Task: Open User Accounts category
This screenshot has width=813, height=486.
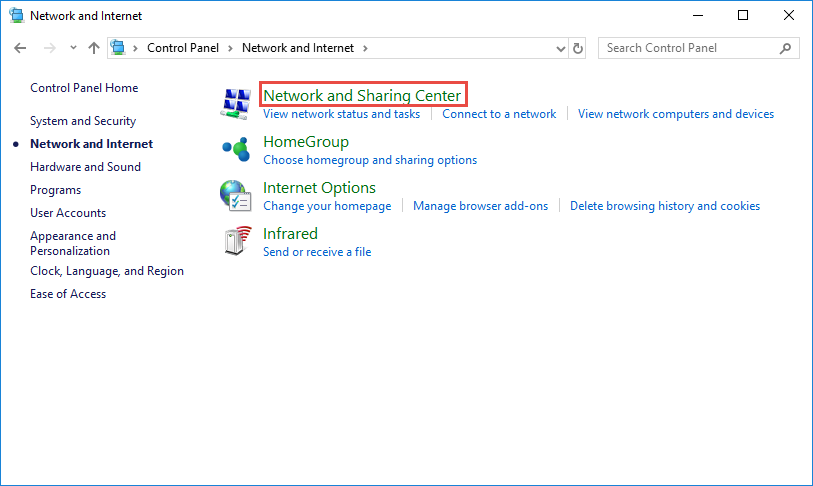Action: [68, 213]
